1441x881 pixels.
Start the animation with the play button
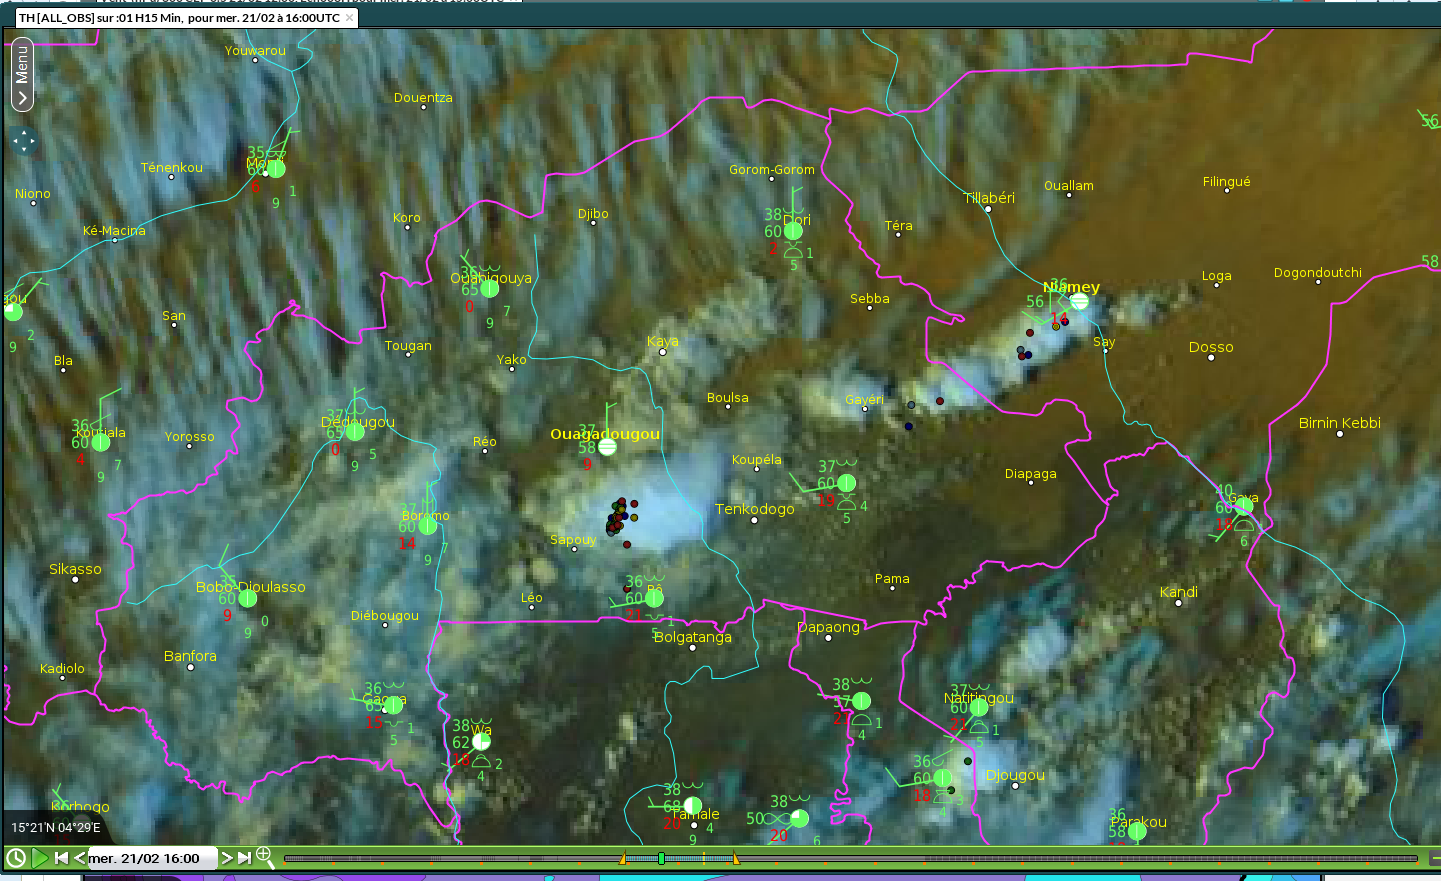pos(40,858)
